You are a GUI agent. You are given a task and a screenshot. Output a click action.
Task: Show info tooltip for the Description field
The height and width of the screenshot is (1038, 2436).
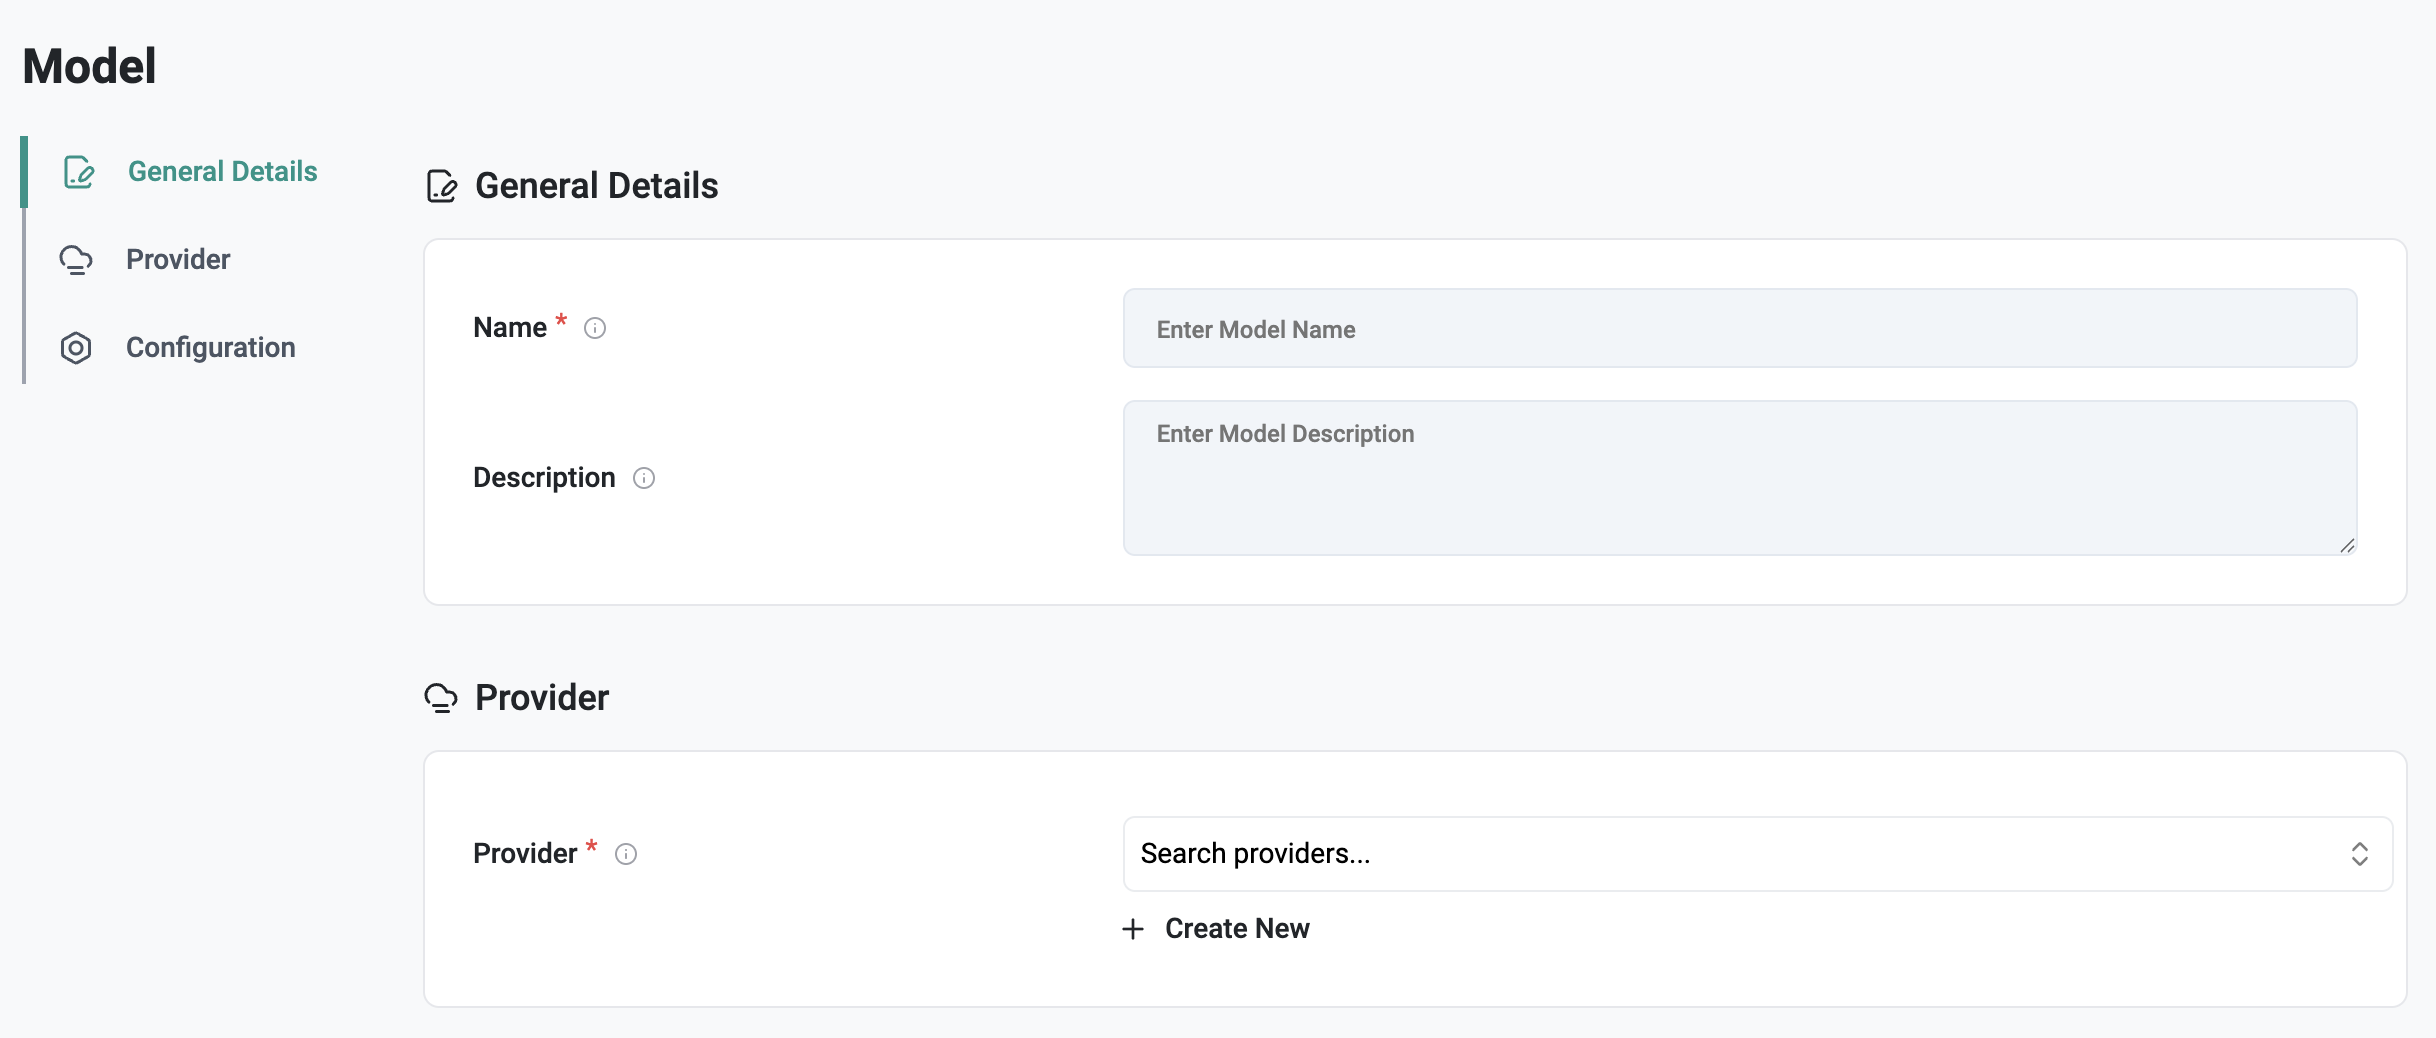[644, 478]
